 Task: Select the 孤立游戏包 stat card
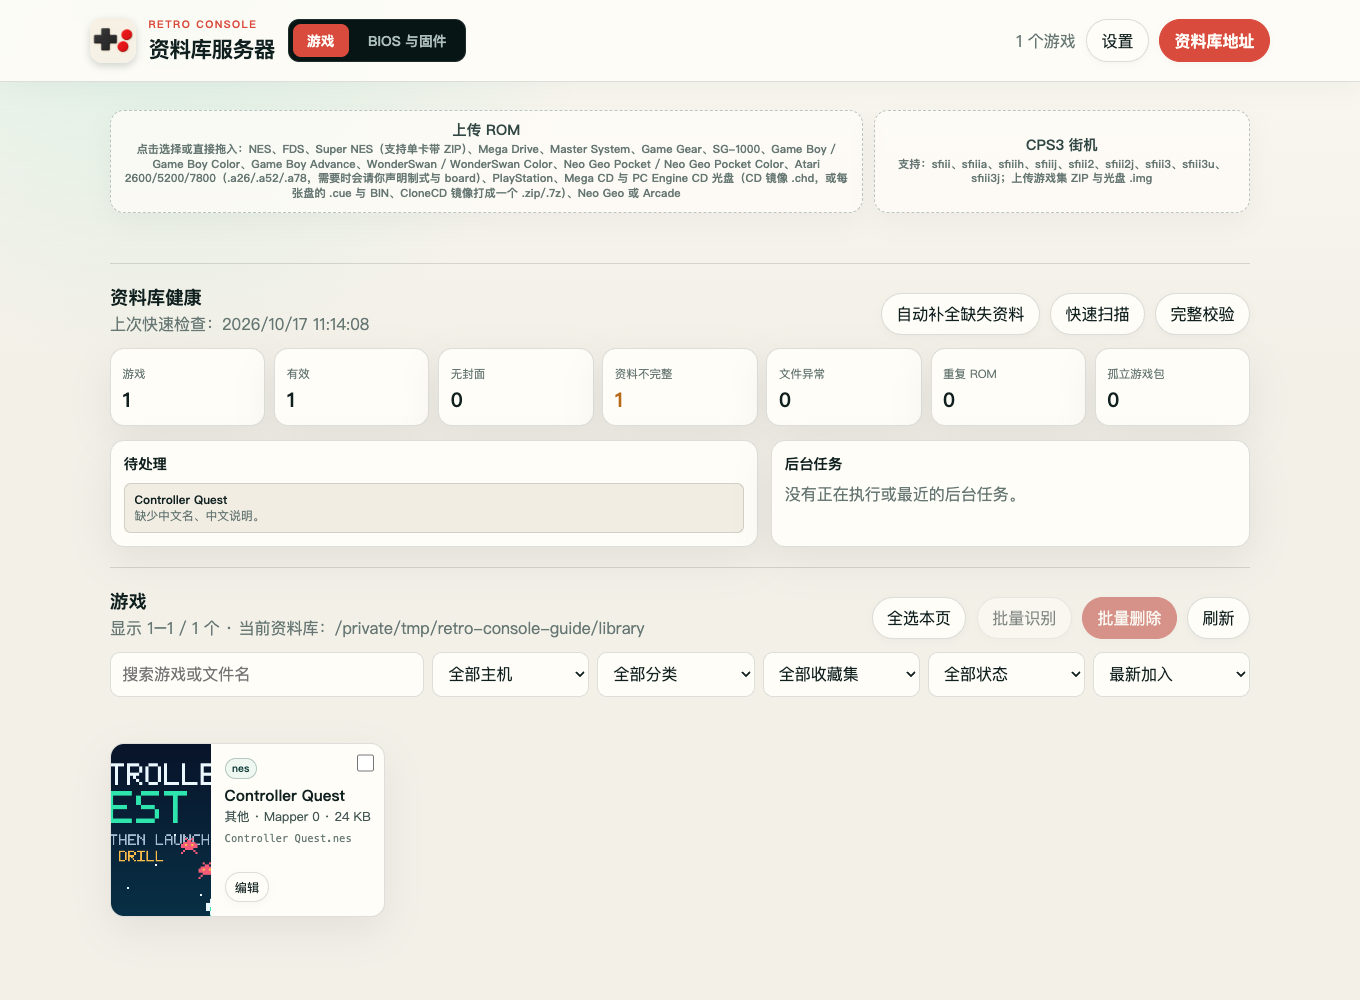[1172, 387]
